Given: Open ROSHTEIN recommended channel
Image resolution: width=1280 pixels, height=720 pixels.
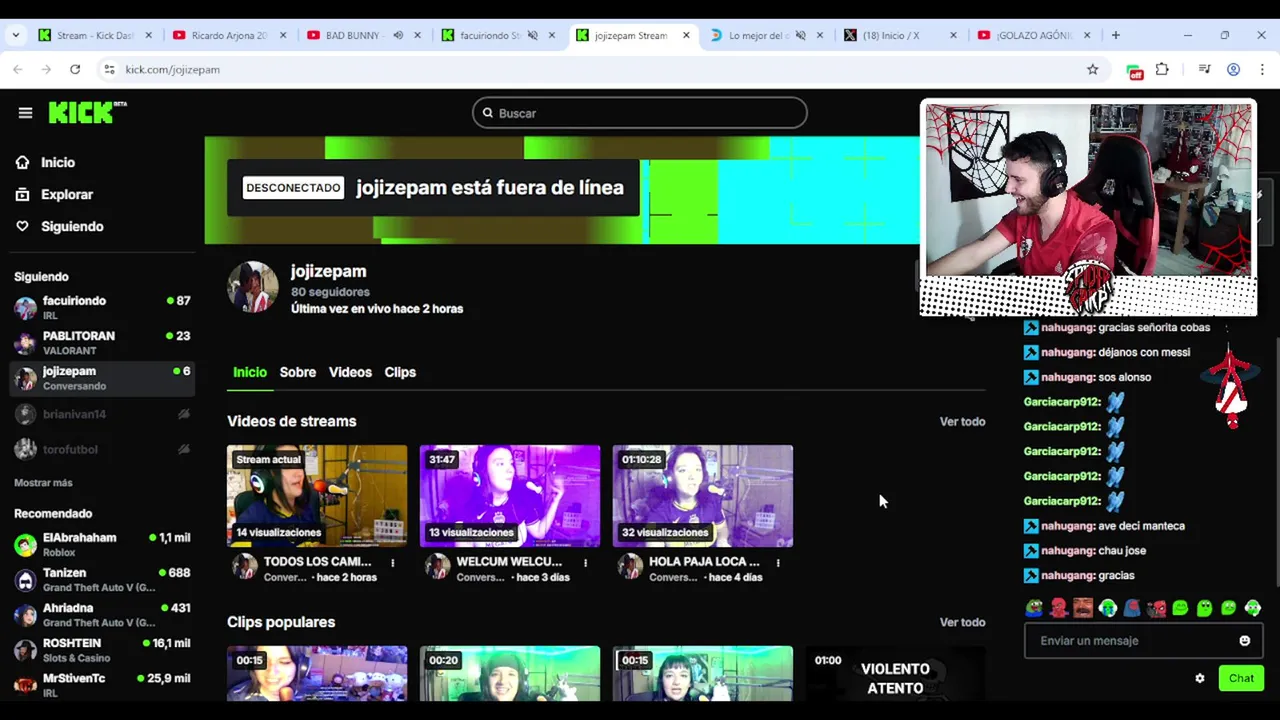Looking at the screenshot, I should [102, 649].
